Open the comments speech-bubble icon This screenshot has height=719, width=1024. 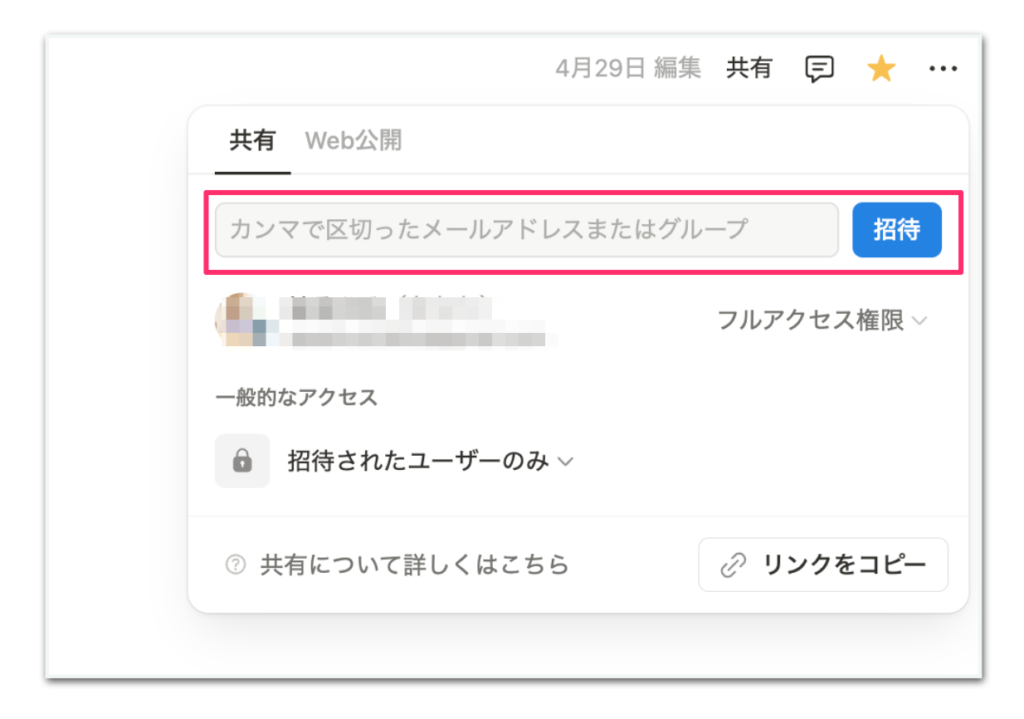click(x=819, y=69)
